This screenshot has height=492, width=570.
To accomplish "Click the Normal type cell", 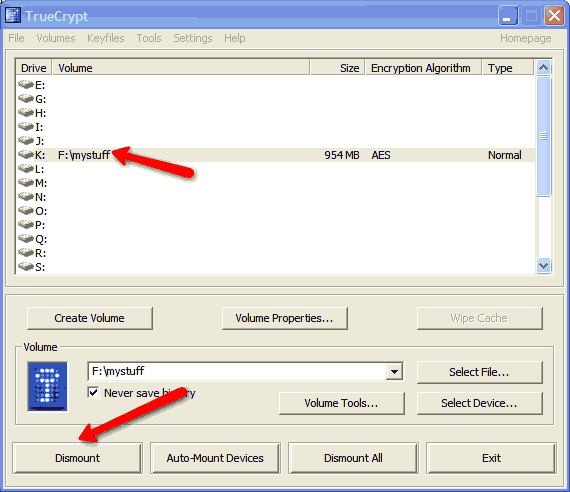I will [505, 155].
